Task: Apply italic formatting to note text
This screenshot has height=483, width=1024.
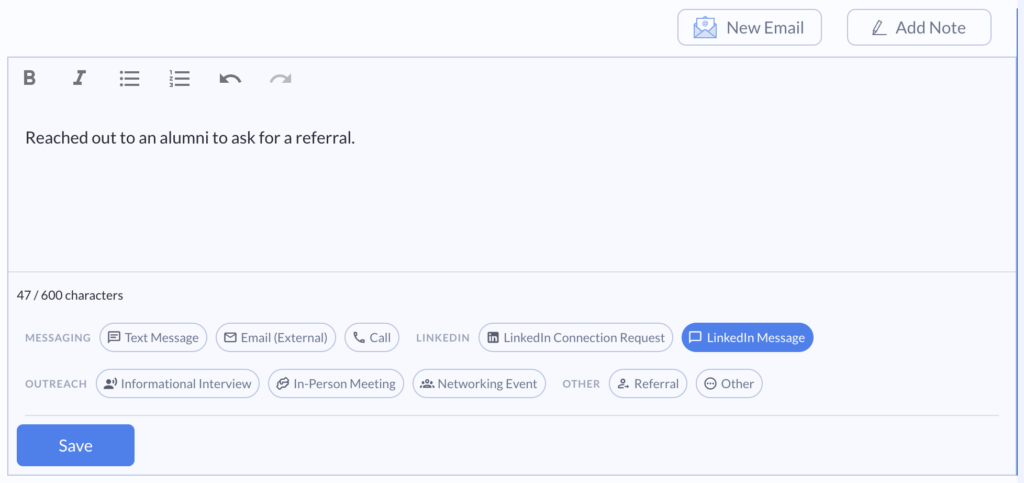Action: click(x=79, y=78)
